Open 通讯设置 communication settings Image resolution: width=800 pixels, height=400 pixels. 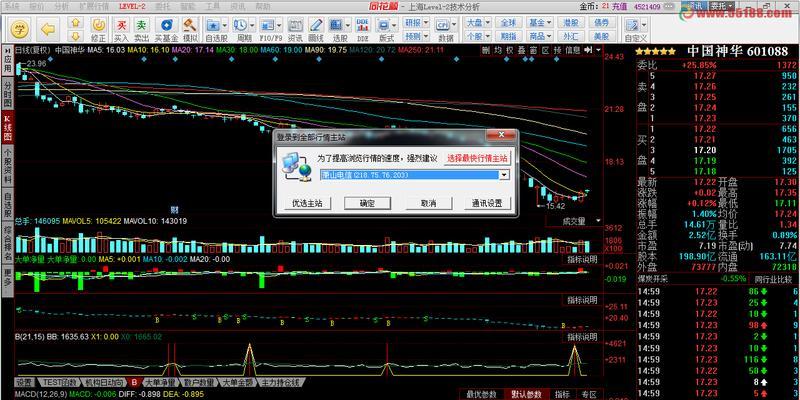coord(487,203)
